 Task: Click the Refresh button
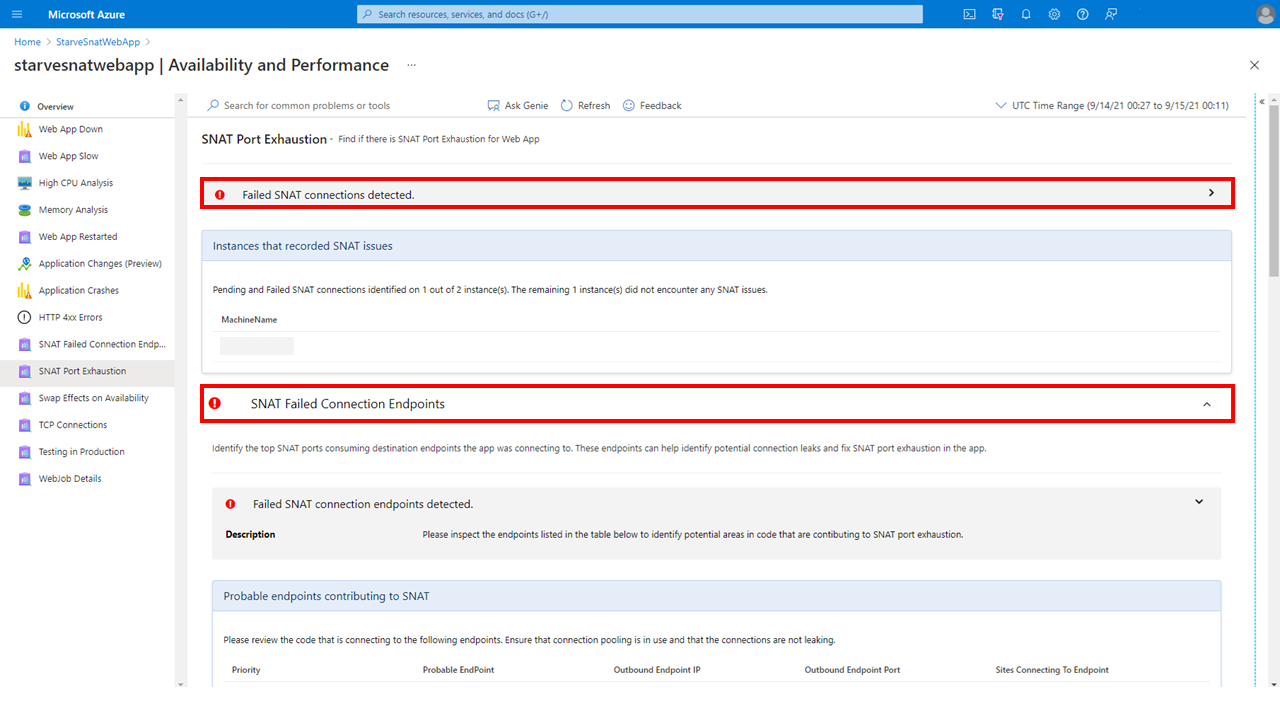pyautogui.click(x=585, y=105)
